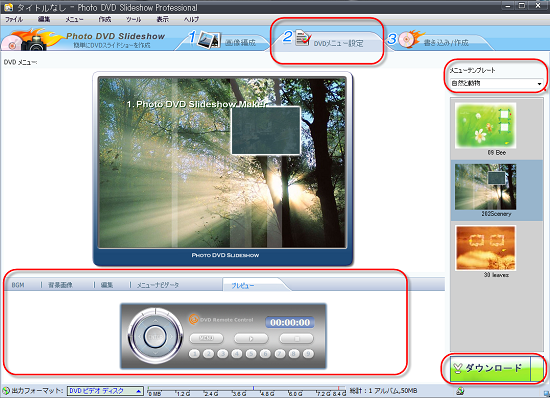Click the application icon in title bar
The height and width of the screenshot is (398, 550).
tap(8, 7)
